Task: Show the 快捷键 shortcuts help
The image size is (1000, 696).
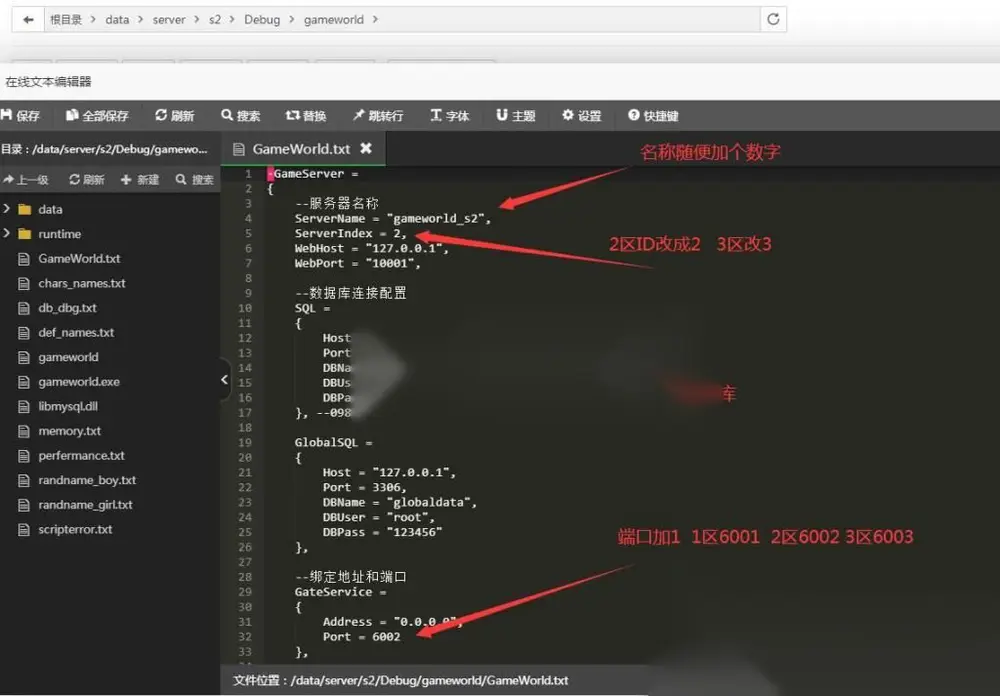Action: pyautogui.click(x=653, y=115)
